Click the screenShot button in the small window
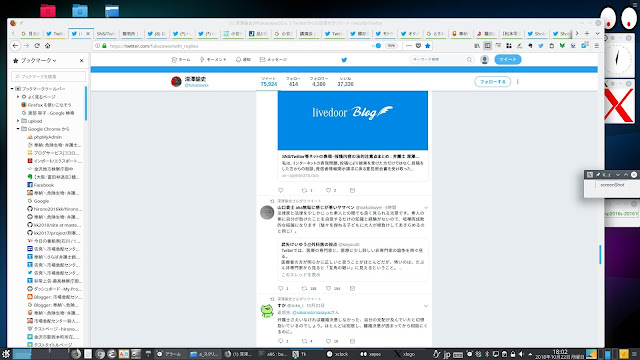 coord(612,185)
